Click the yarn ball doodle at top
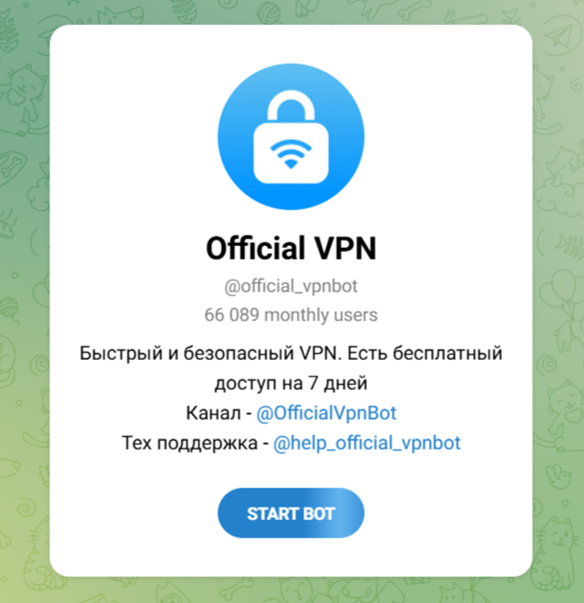 point(268,12)
